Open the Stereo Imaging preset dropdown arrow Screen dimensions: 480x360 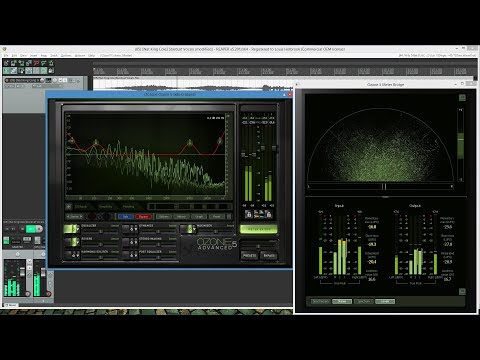136,242
